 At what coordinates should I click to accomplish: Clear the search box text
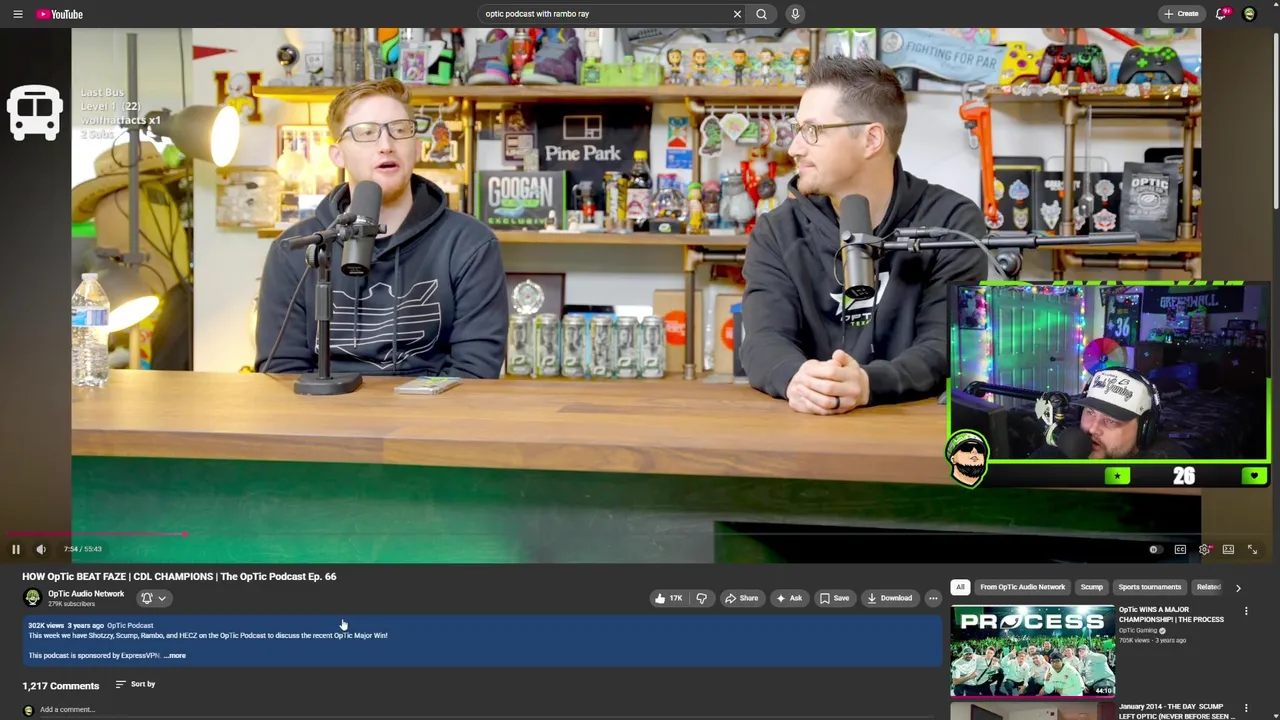(737, 14)
